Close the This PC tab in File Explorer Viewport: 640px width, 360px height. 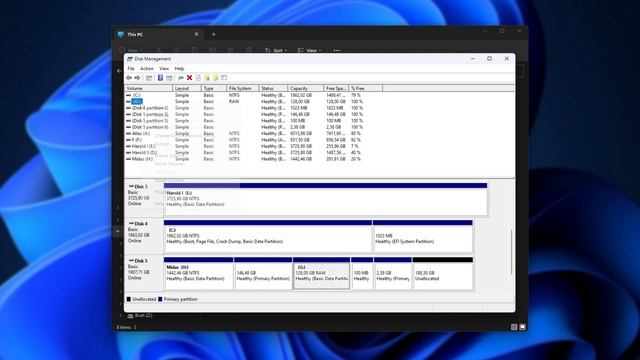196,34
